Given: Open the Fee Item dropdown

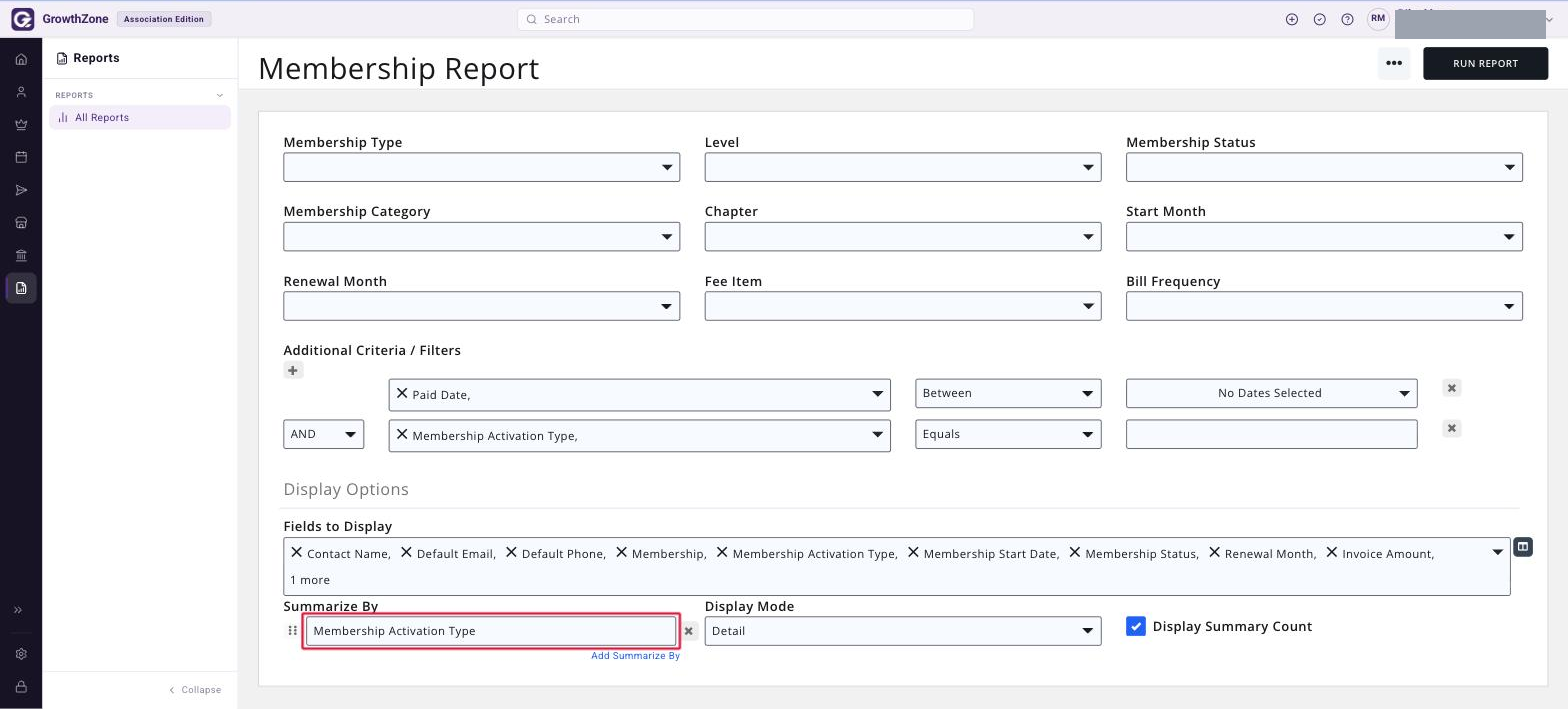Looking at the screenshot, I should pyautogui.click(x=903, y=306).
